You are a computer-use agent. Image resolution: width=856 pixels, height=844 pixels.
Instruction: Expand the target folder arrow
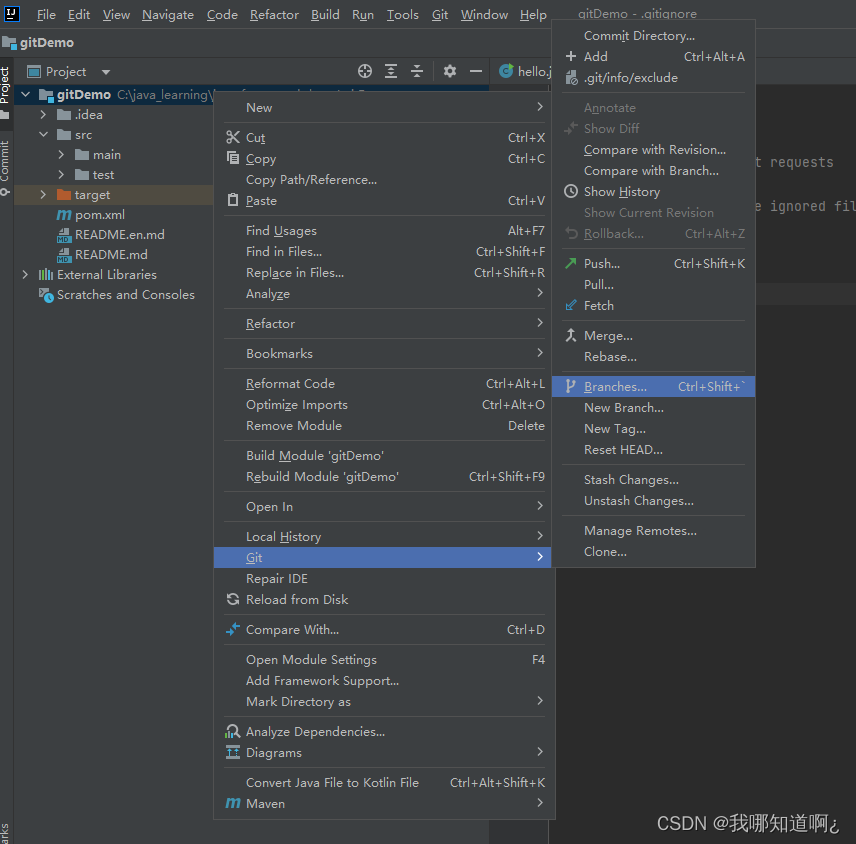click(x=43, y=194)
